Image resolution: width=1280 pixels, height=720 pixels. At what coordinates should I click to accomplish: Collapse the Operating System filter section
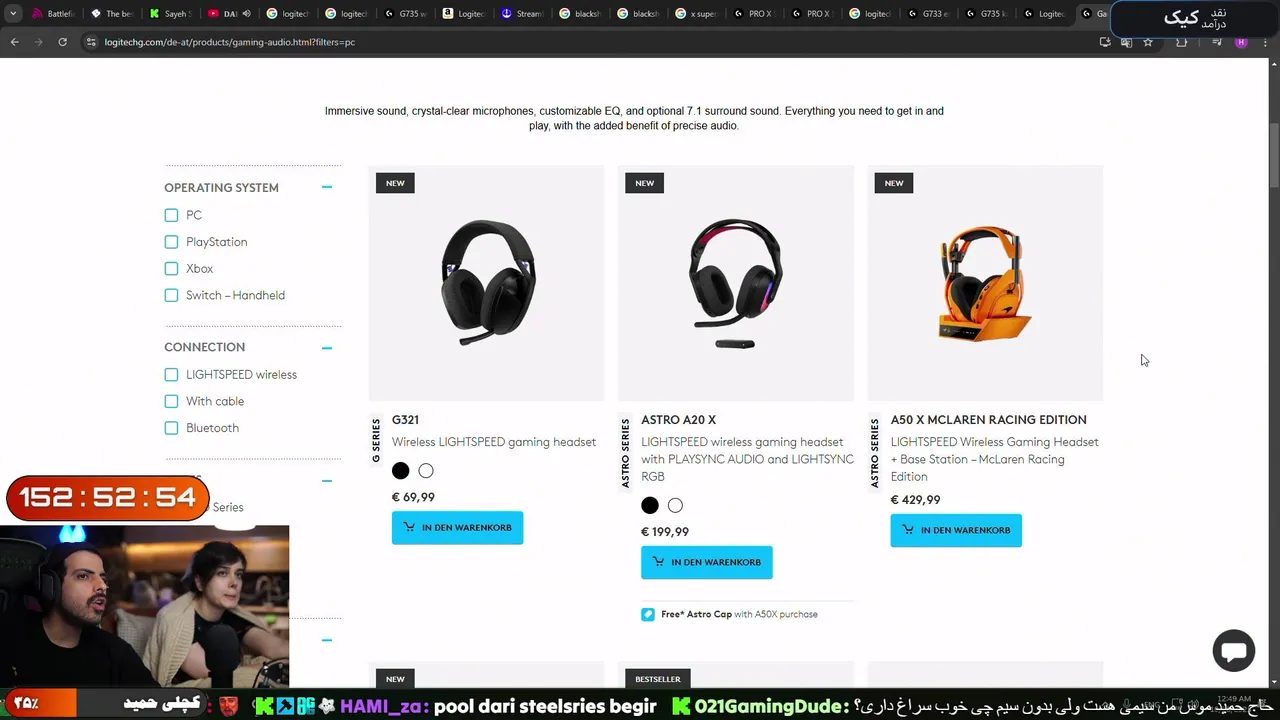coord(327,187)
